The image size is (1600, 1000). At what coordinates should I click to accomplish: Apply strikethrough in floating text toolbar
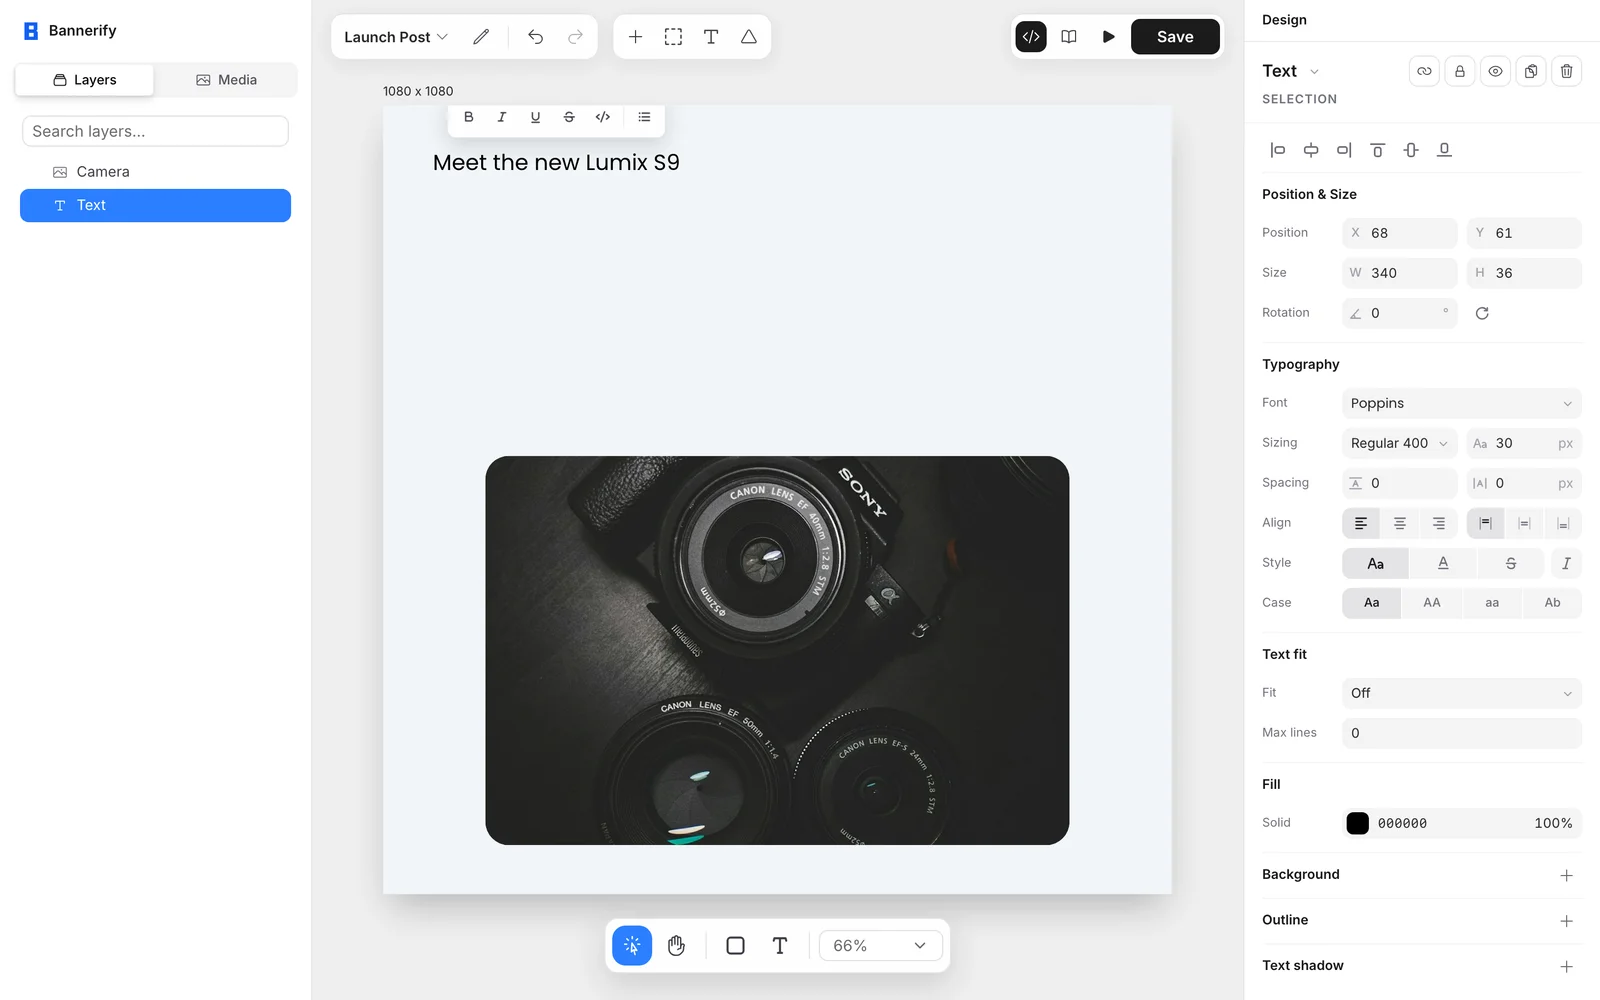569,117
